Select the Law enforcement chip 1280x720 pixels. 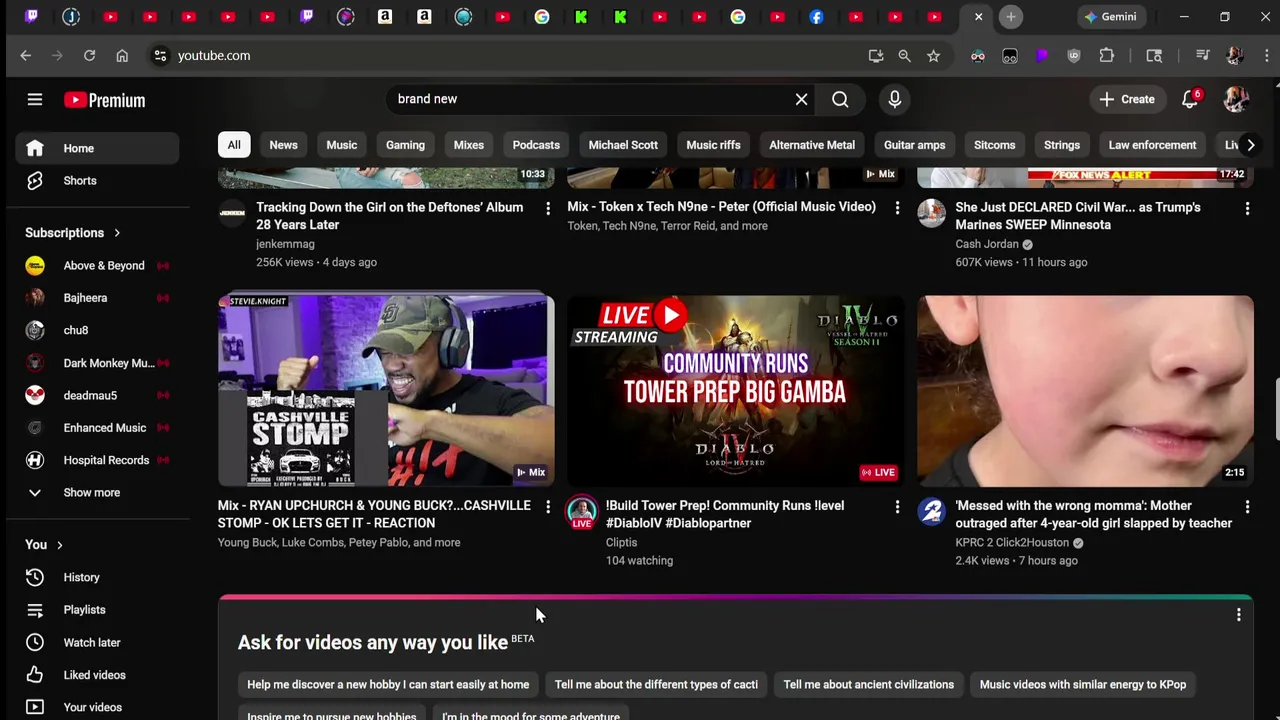tap(1152, 145)
